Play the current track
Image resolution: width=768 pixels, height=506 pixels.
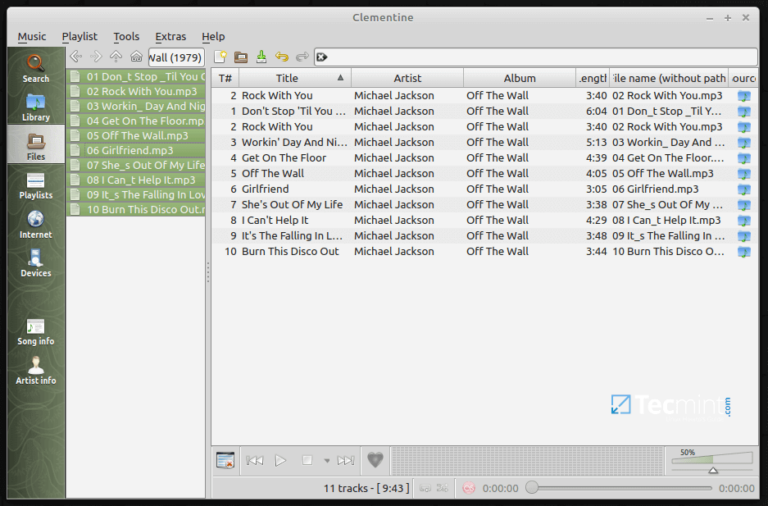(280, 460)
